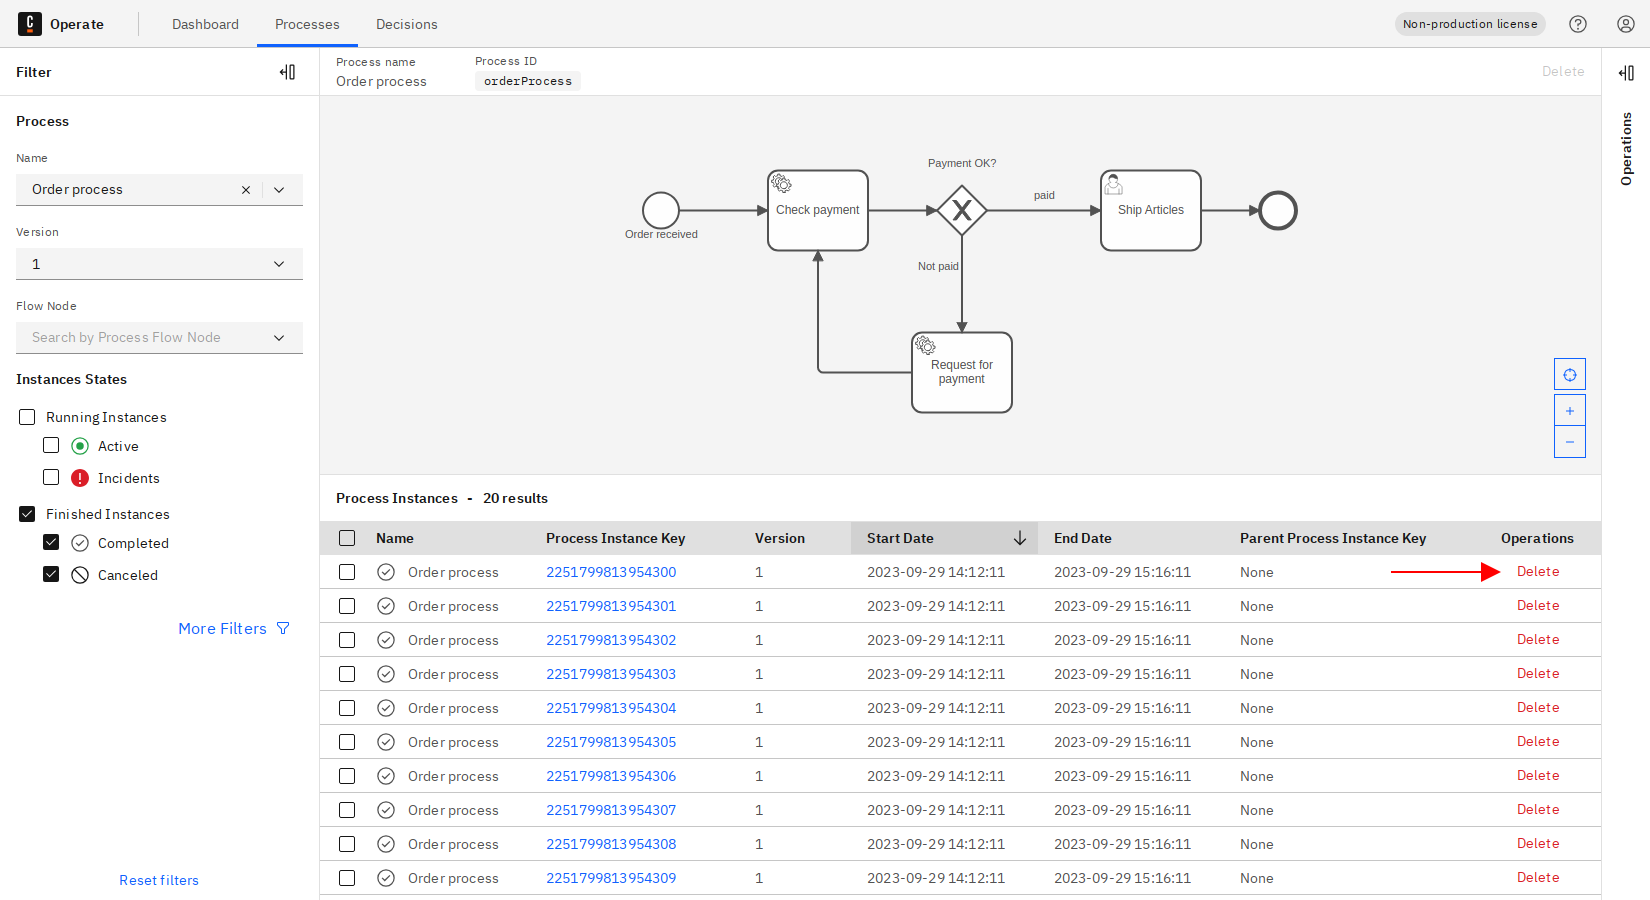Image resolution: width=1650 pixels, height=900 pixels.
Task: Switch to the Dashboard tab
Action: [205, 24]
